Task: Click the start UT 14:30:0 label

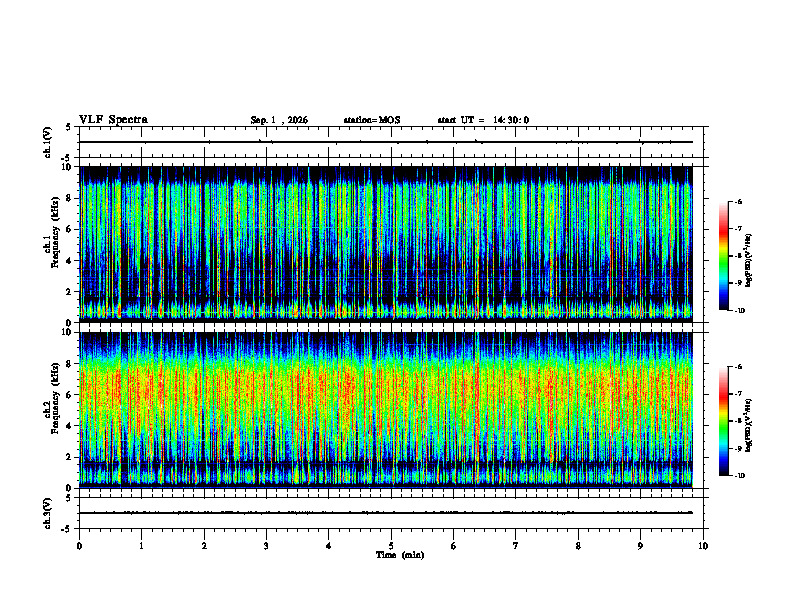Action: [483, 120]
